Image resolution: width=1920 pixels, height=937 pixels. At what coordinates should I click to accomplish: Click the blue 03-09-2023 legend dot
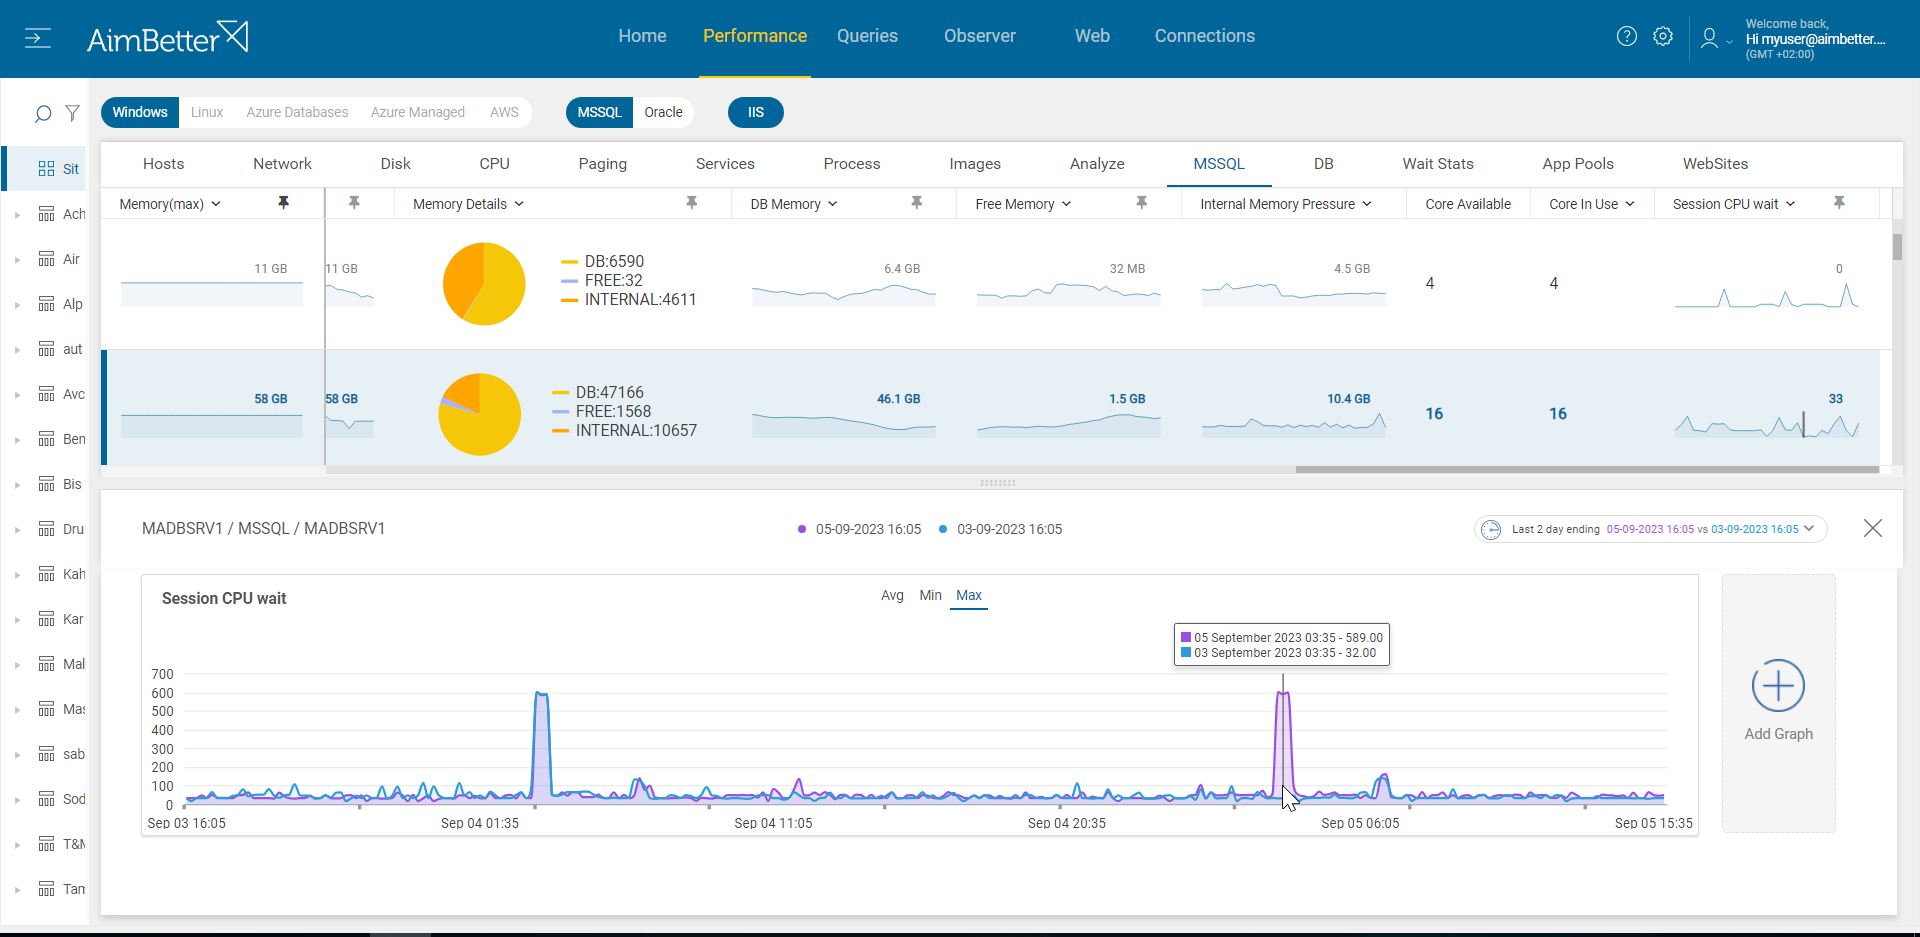click(x=943, y=529)
